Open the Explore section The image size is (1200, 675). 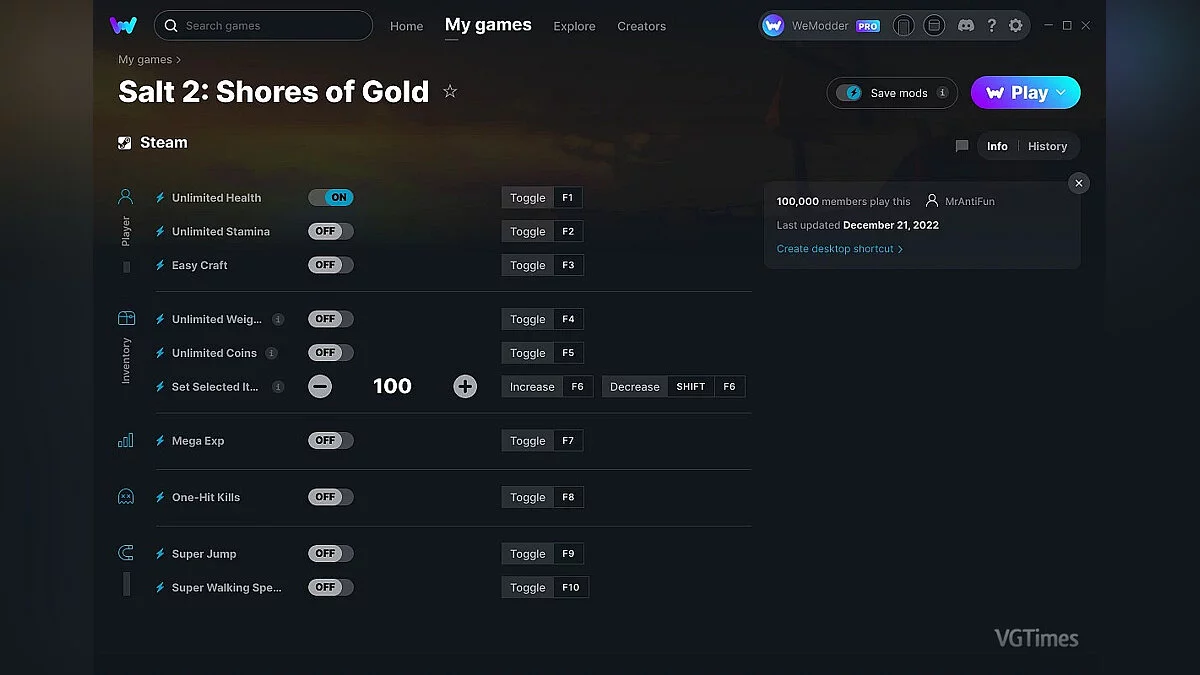click(574, 27)
